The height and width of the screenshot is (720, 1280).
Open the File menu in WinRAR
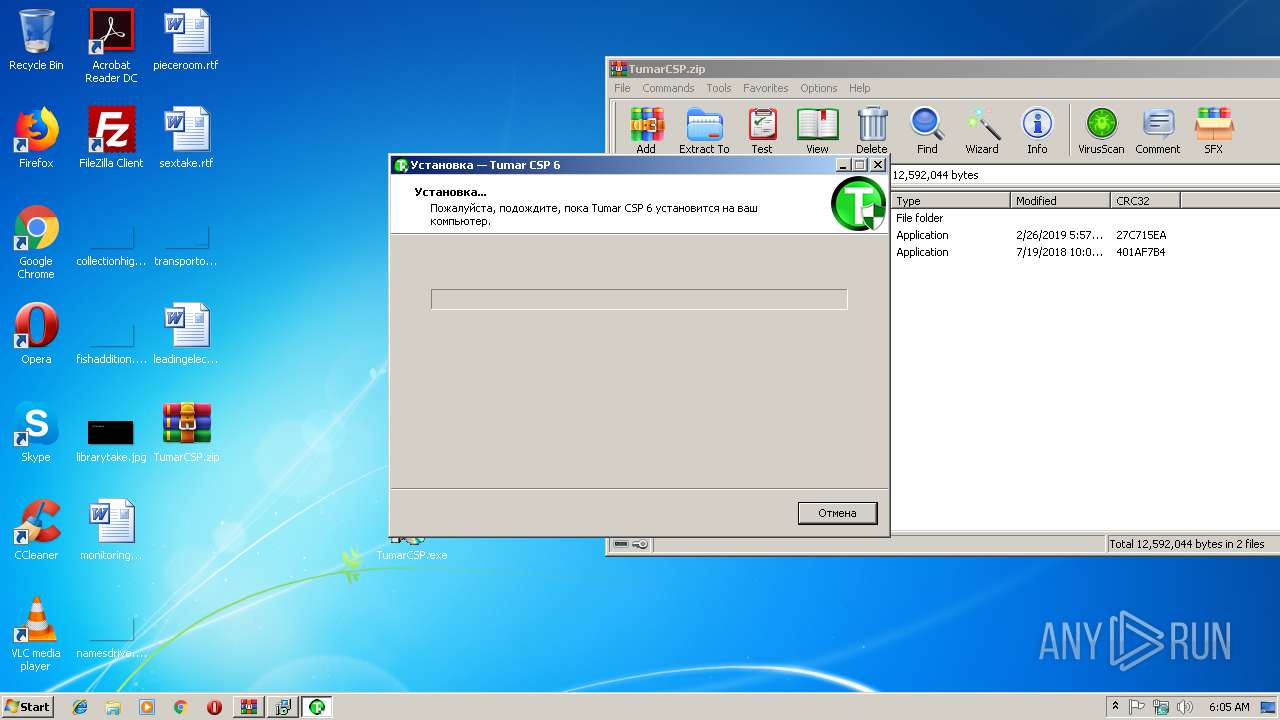[x=622, y=88]
